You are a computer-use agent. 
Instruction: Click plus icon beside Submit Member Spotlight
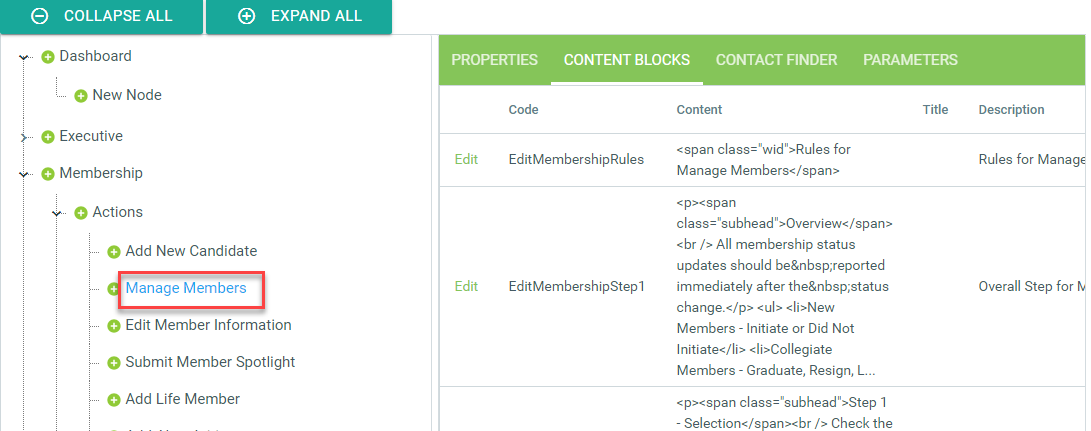point(114,363)
